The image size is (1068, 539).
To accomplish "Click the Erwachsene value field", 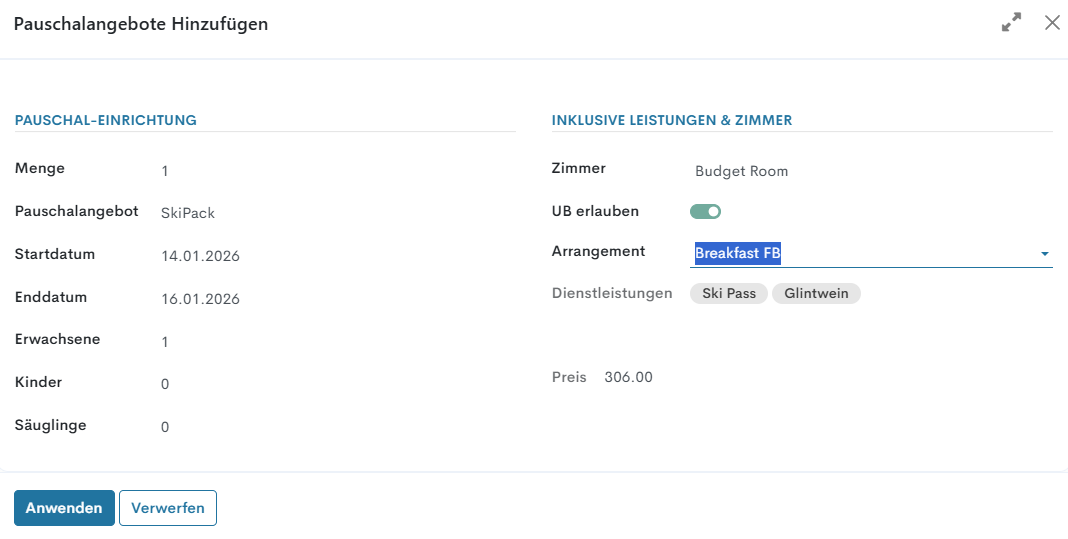I will tap(165, 342).
